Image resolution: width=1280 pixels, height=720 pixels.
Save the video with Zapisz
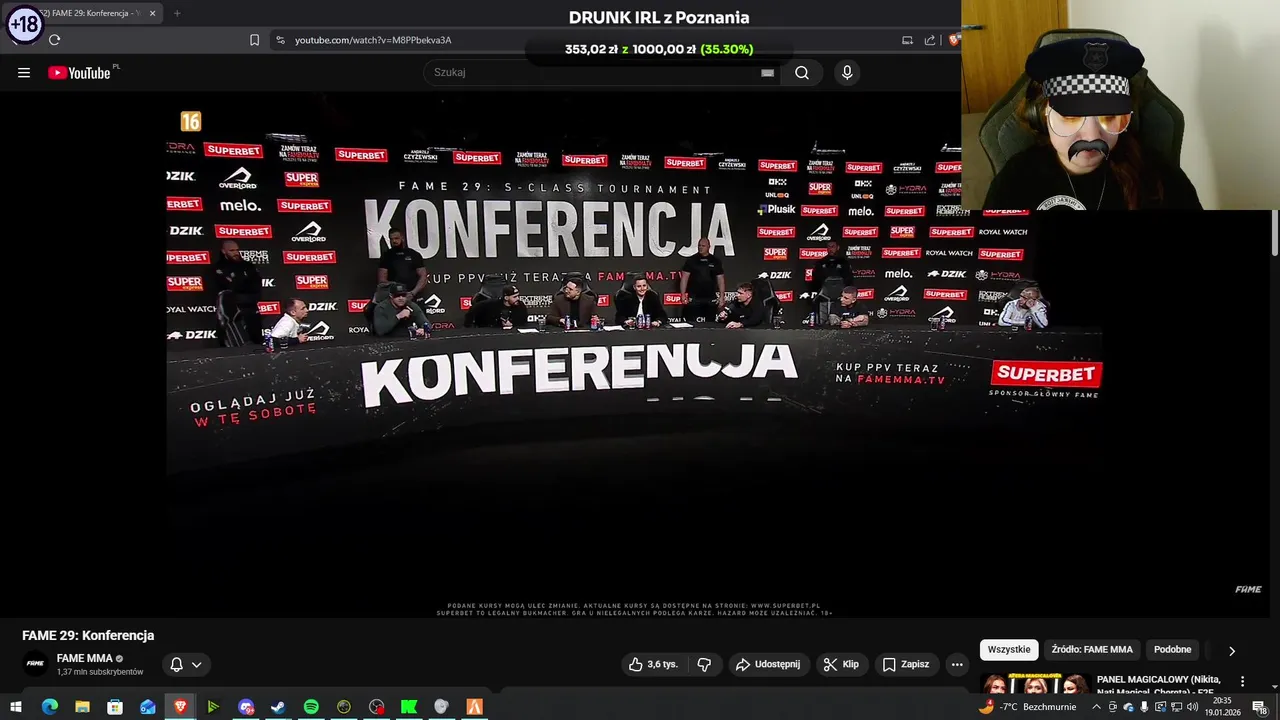click(x=906, y=664)
